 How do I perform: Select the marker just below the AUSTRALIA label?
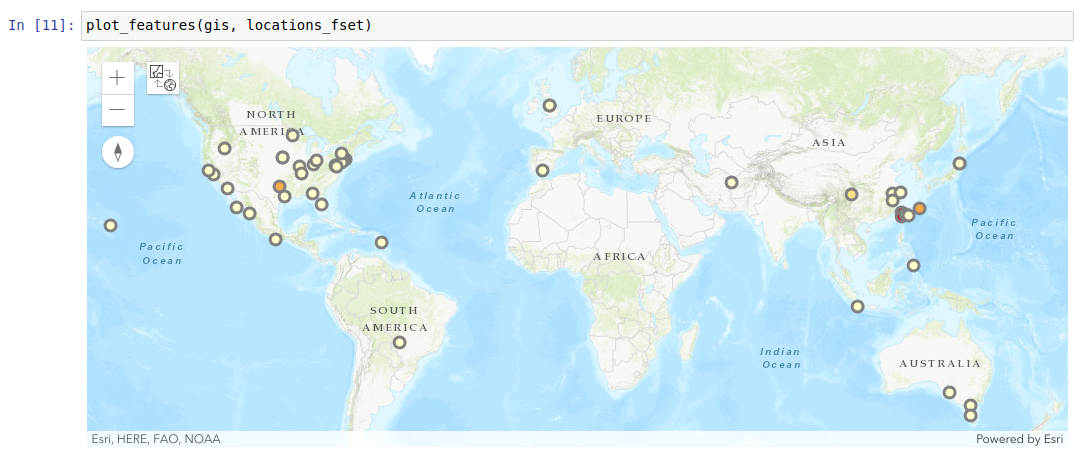click(949, 392)
